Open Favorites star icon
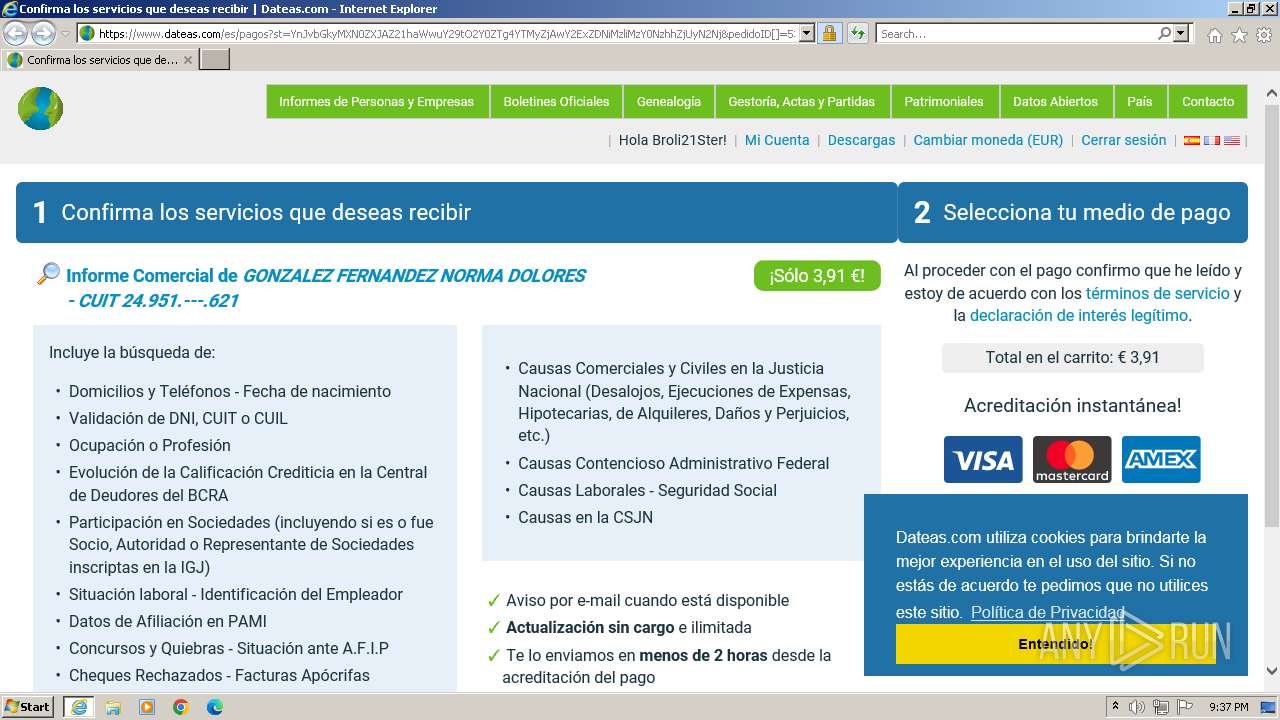 (x=1239, y=34)
